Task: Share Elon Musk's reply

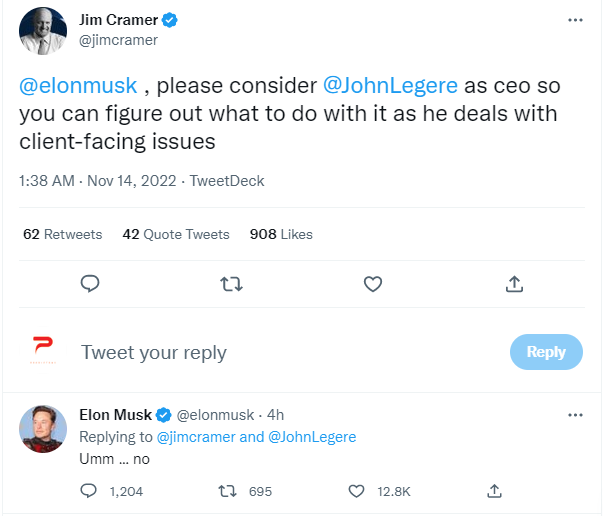Action: click(494, 491)
